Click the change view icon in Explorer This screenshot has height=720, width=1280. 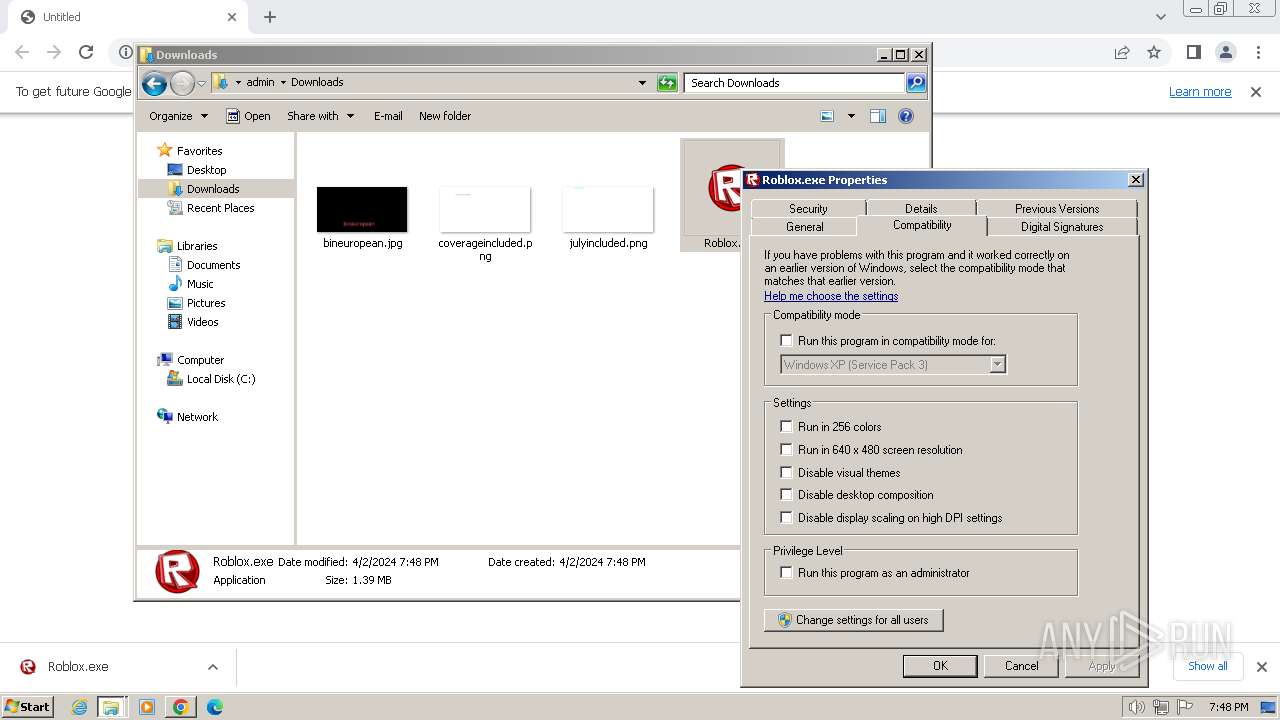pos(827,116)
